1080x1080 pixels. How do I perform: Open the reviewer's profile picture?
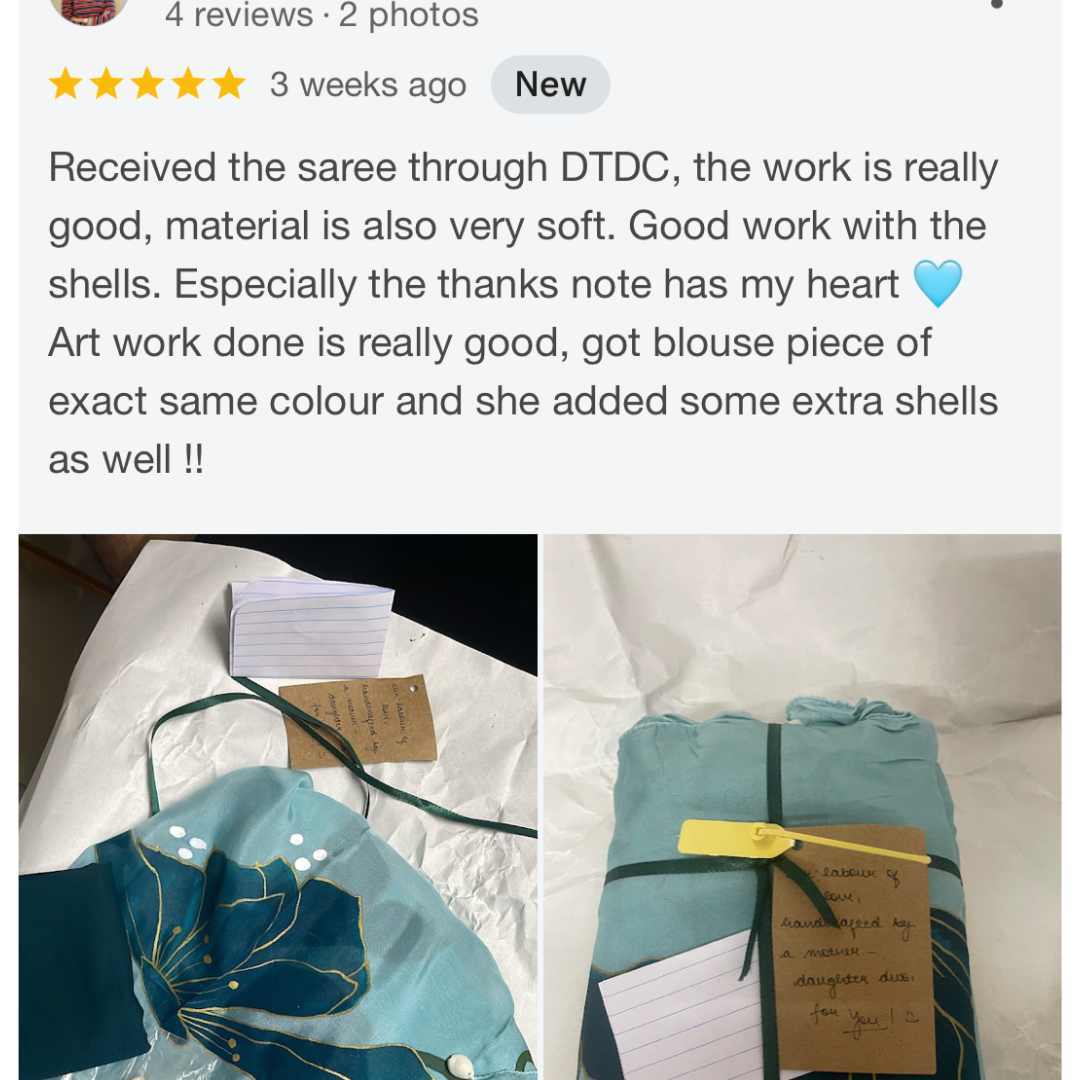(89, 10)
